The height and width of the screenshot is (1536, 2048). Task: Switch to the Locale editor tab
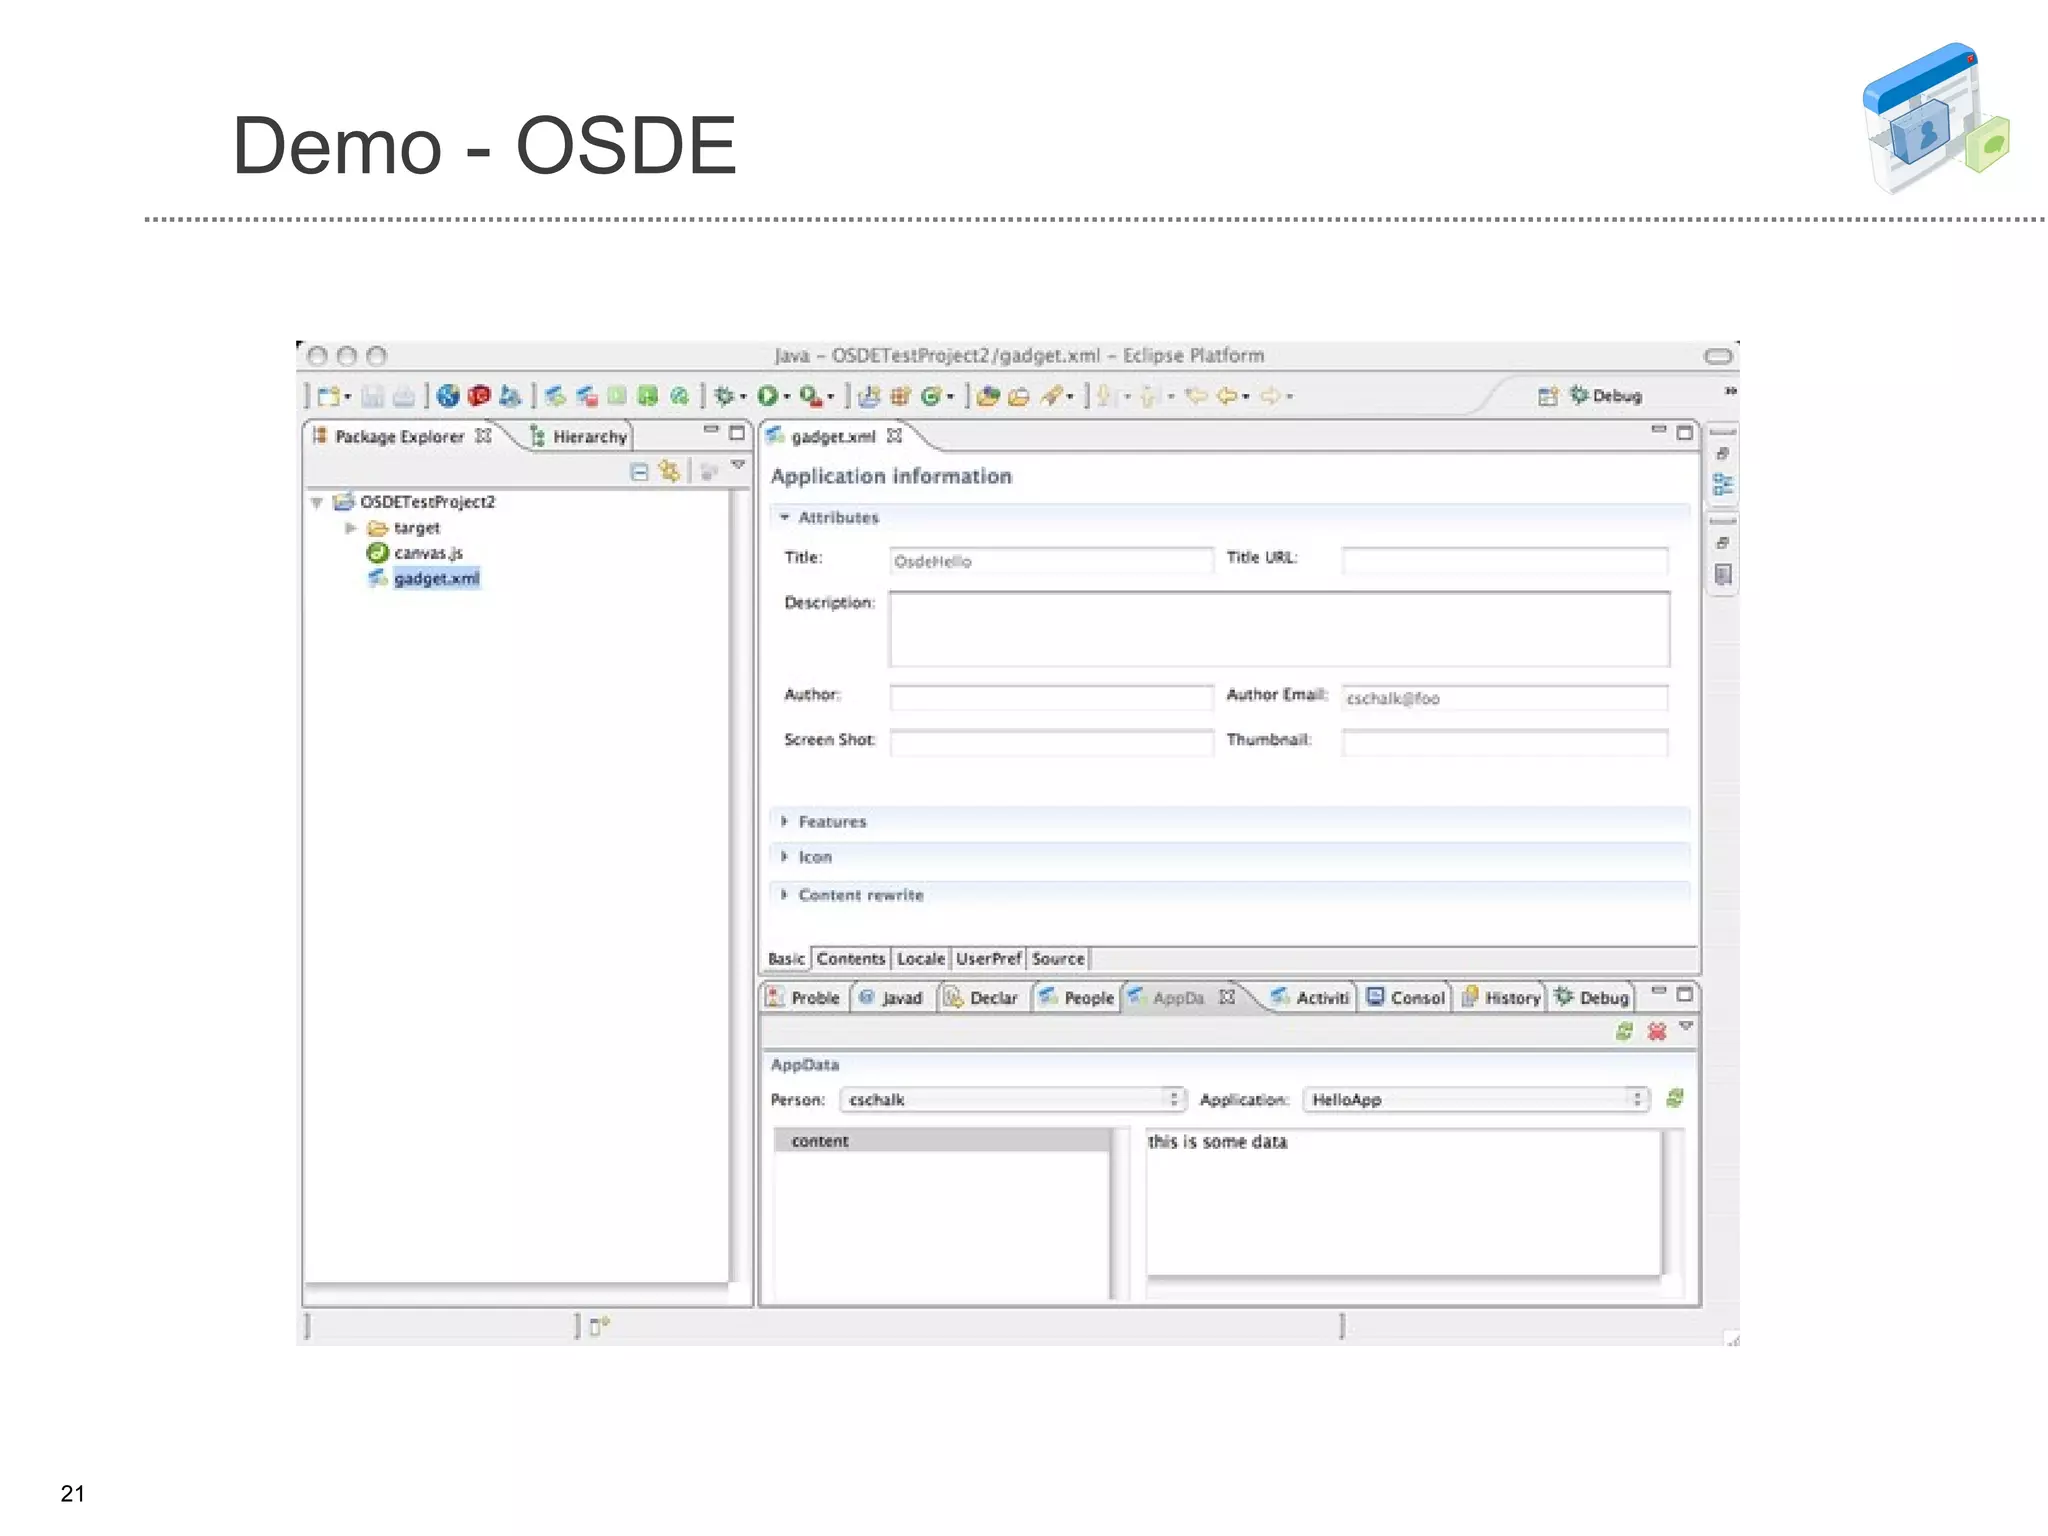click(921, 959)
